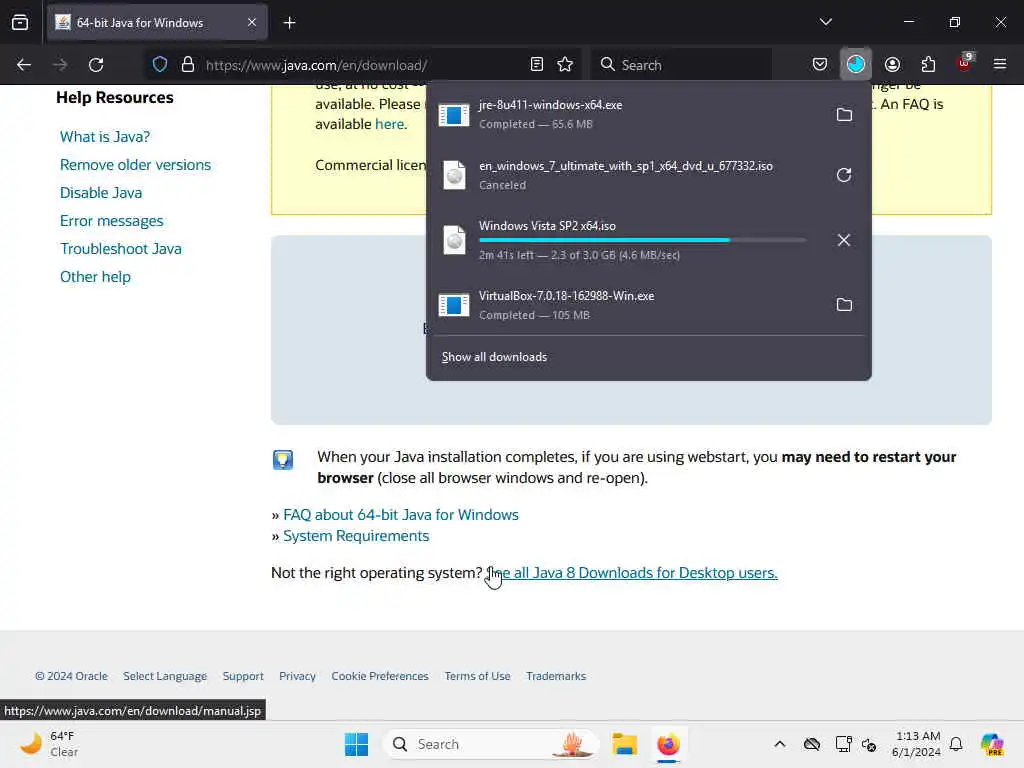The image size is (1024, 768).
Task: Click the Firefox taskbar icon
Action: pyautogui.click(x=668, y=744)
